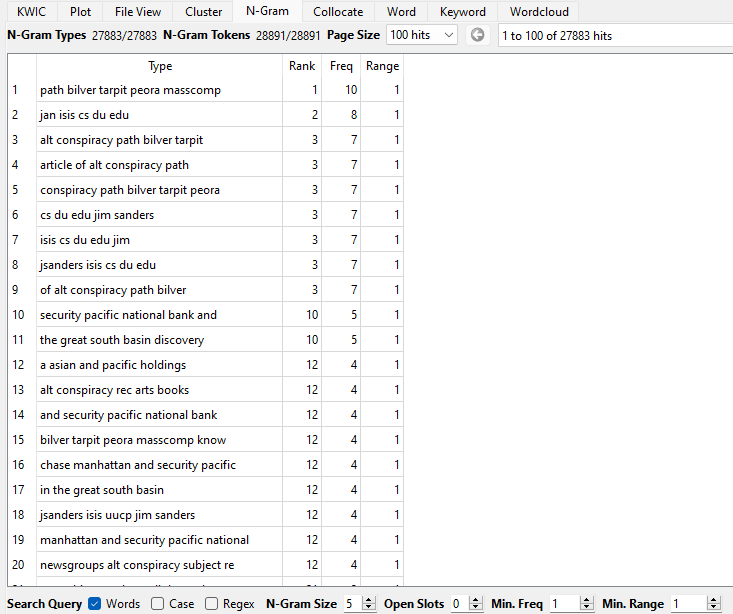Viewport: 733px width, 614px height.
Task: Select row 'jsanders isis uucp jim sanders'
Action: (205, 515)
